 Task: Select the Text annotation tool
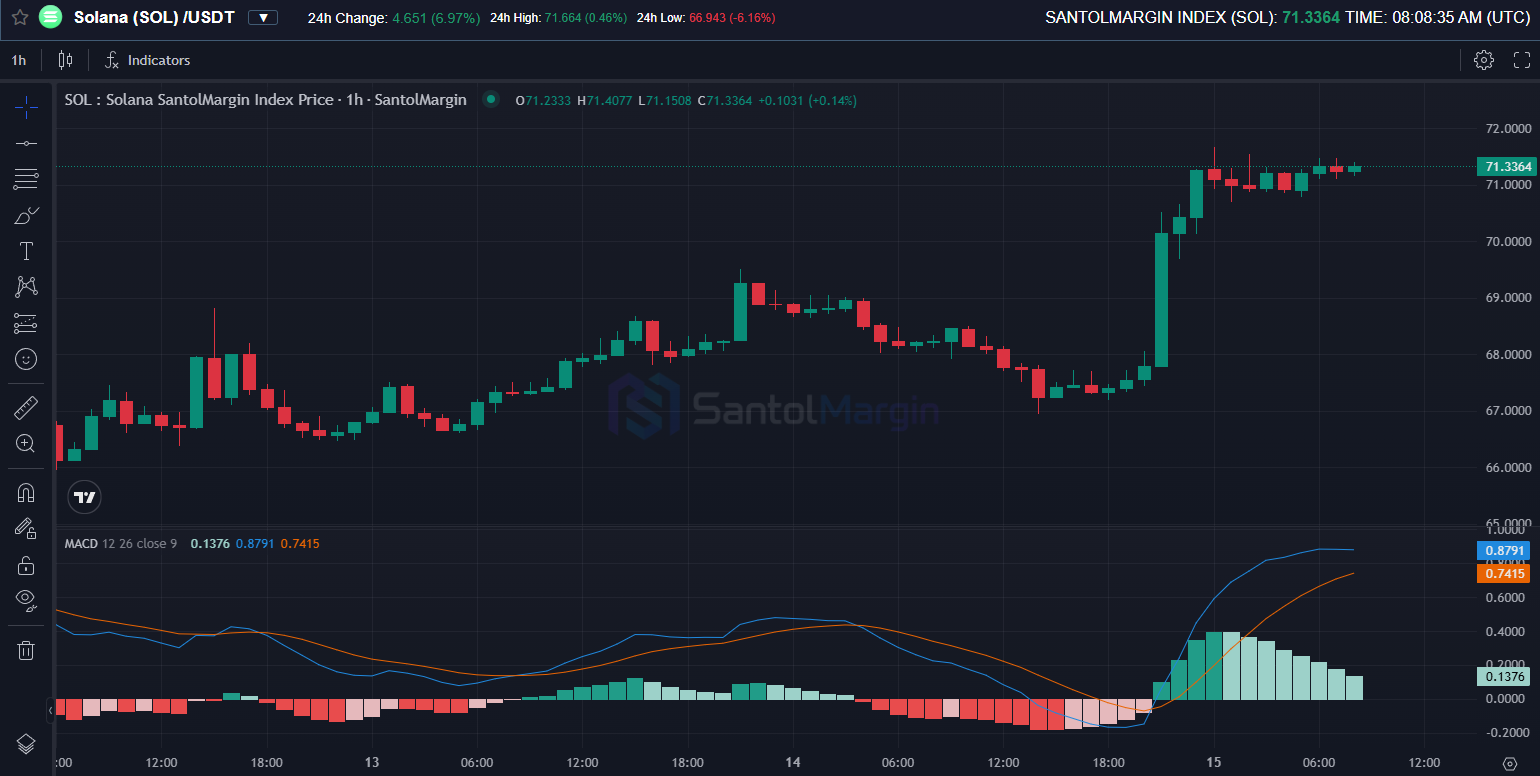[x=26, y=251]
